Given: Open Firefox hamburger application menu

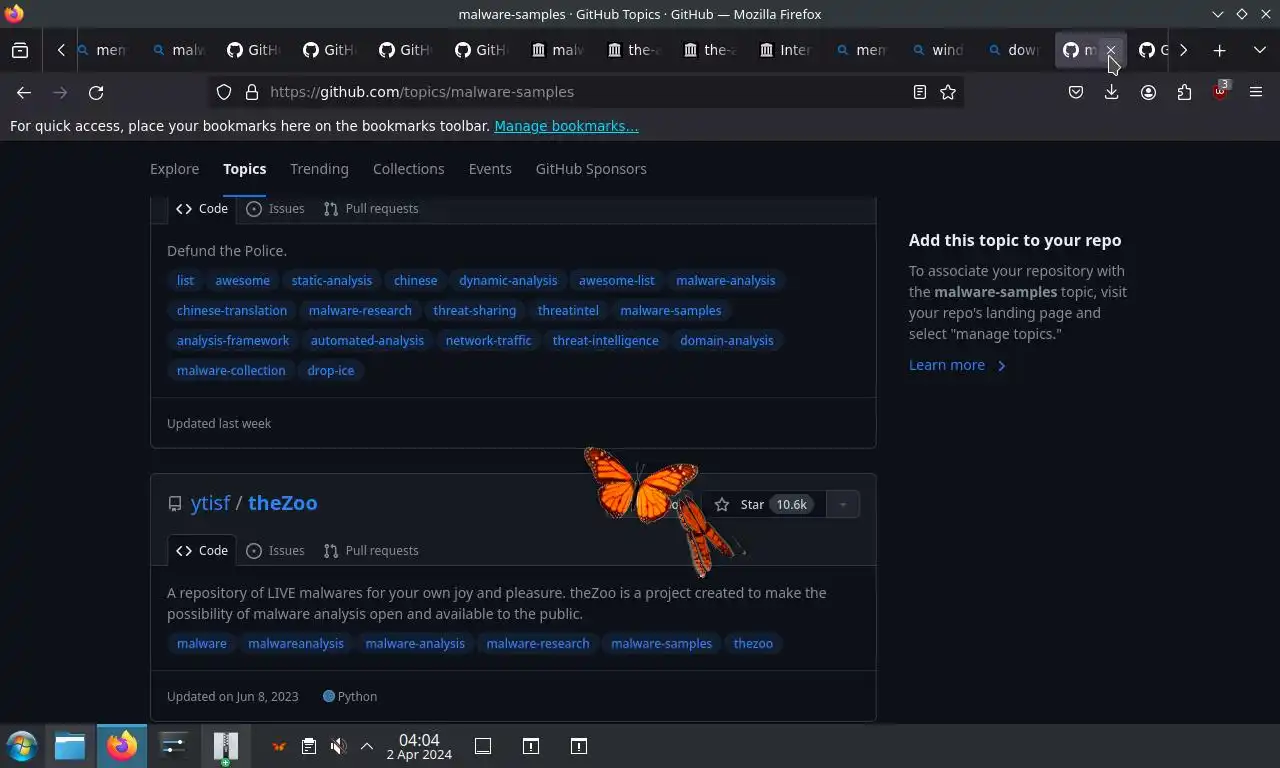Looking at the screenshot, I should pos(1256,92).
